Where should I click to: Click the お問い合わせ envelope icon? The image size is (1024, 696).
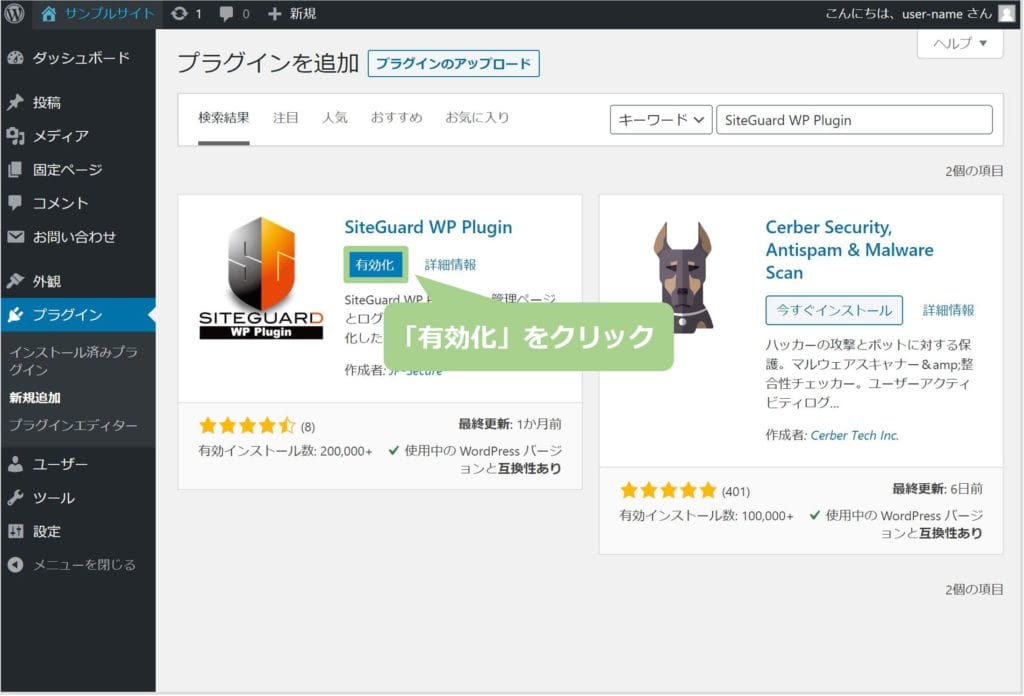16,237
